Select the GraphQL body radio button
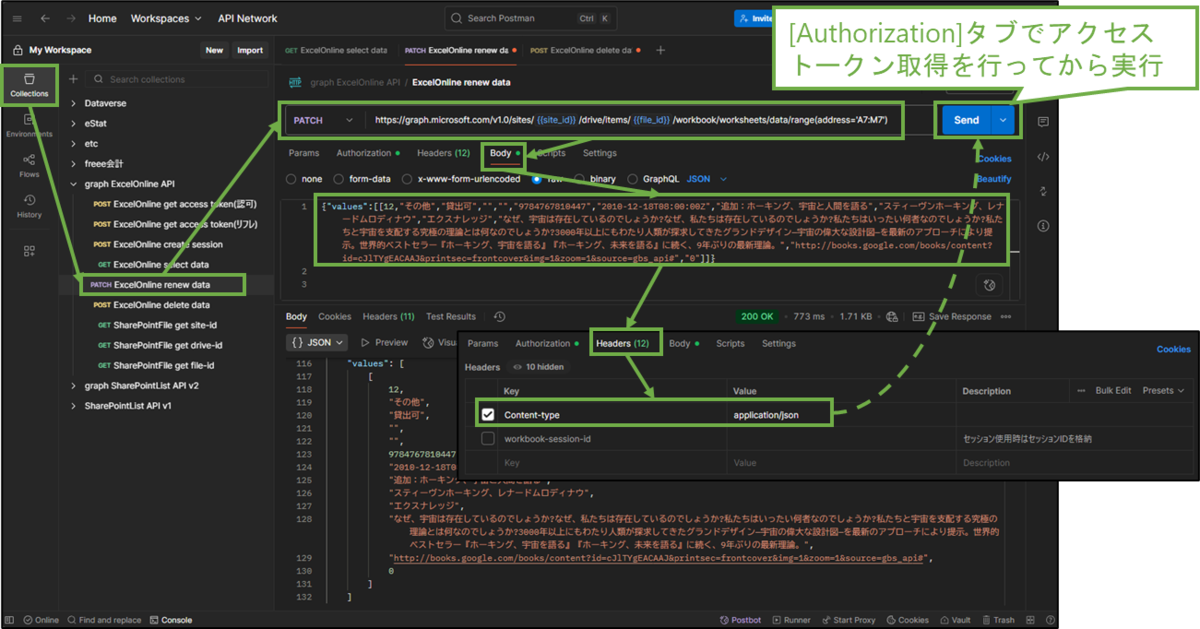 coord(633,179)
